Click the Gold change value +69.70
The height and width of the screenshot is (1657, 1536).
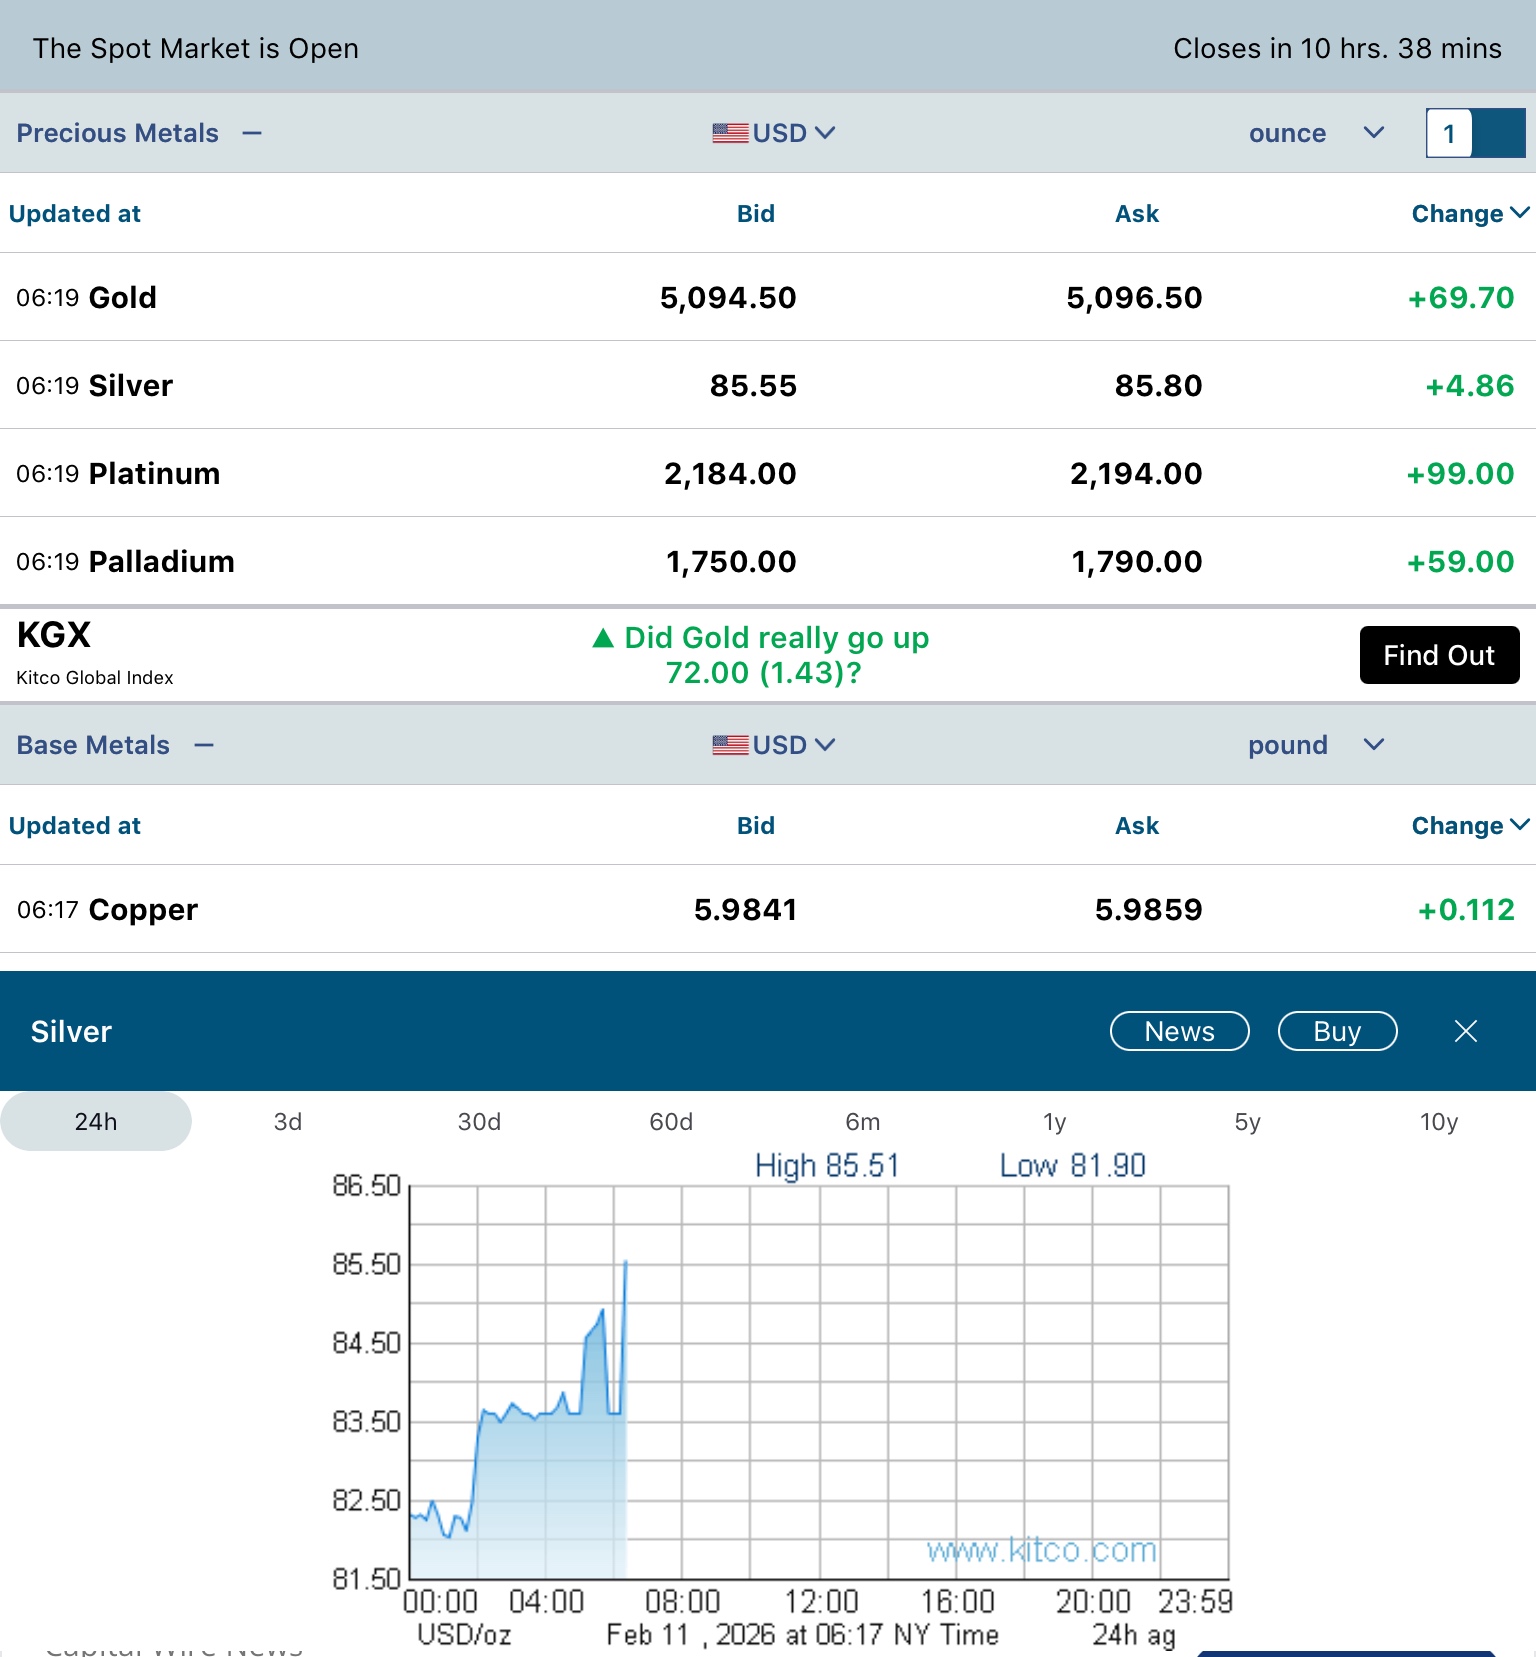[x=1461, y=297]
